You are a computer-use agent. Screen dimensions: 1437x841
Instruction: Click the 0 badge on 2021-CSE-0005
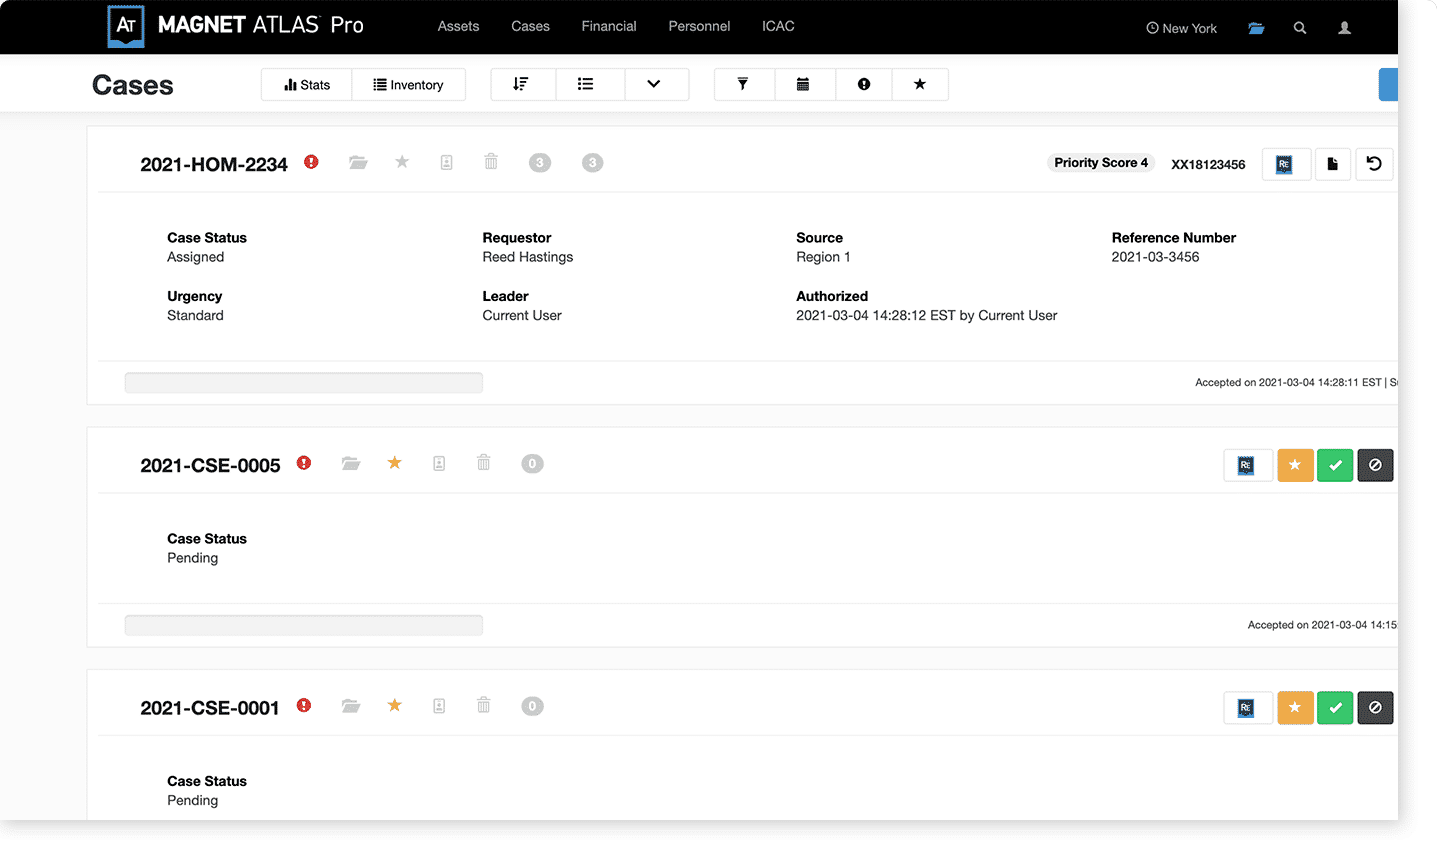point(532,463)
